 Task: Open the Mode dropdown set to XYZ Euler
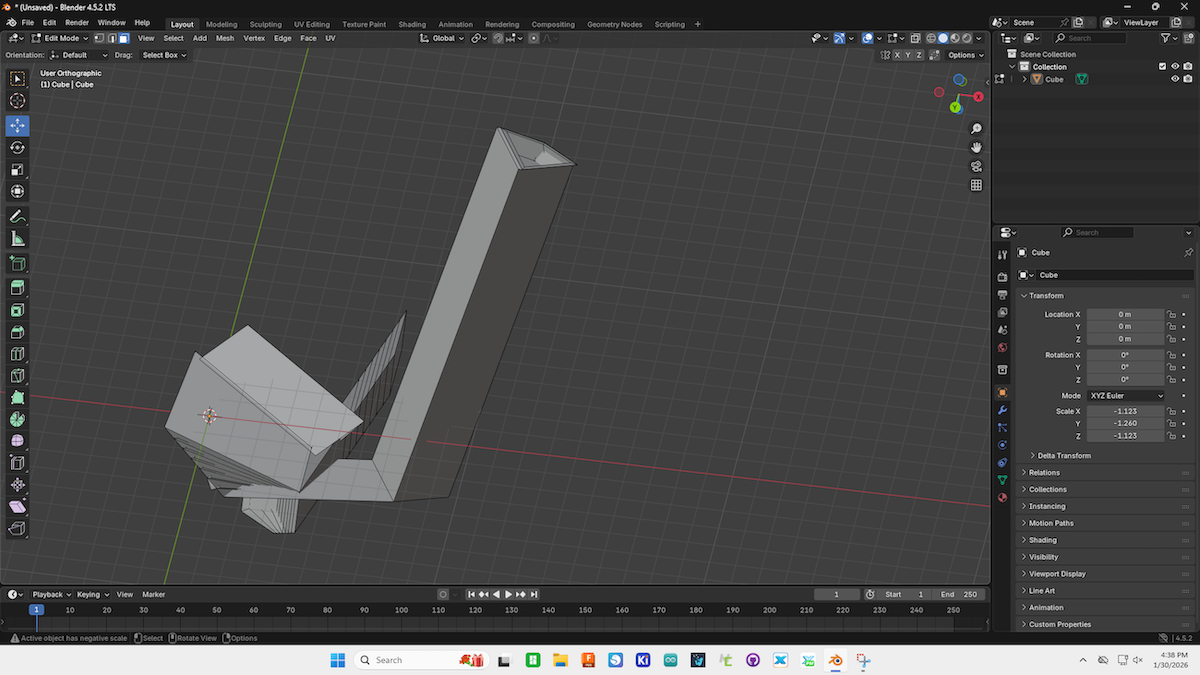point(1126,395)
